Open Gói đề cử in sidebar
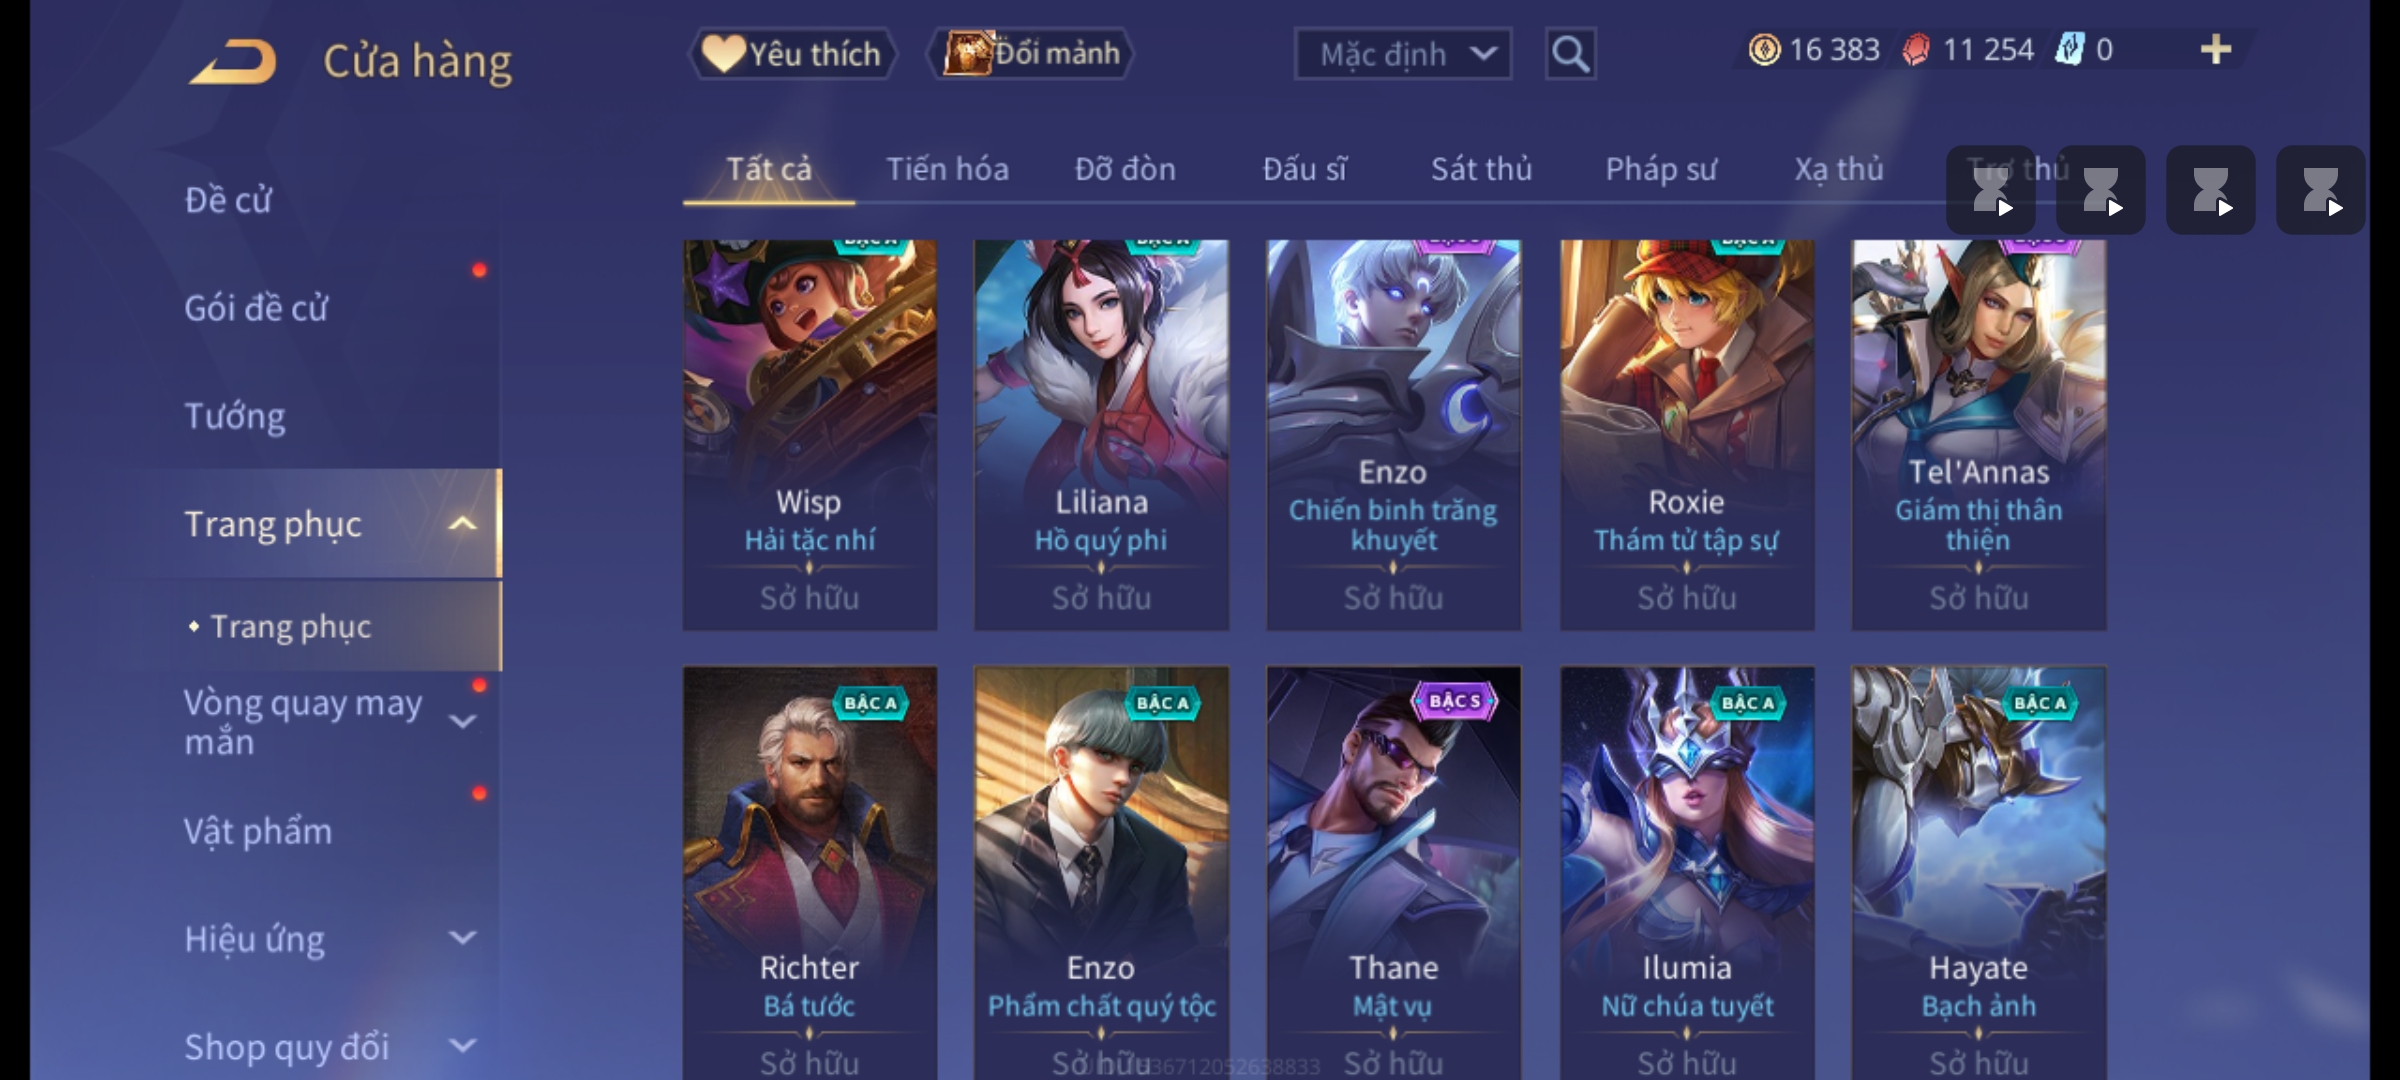This screenshot has width=2400, height=1080. tap(256, 308)
